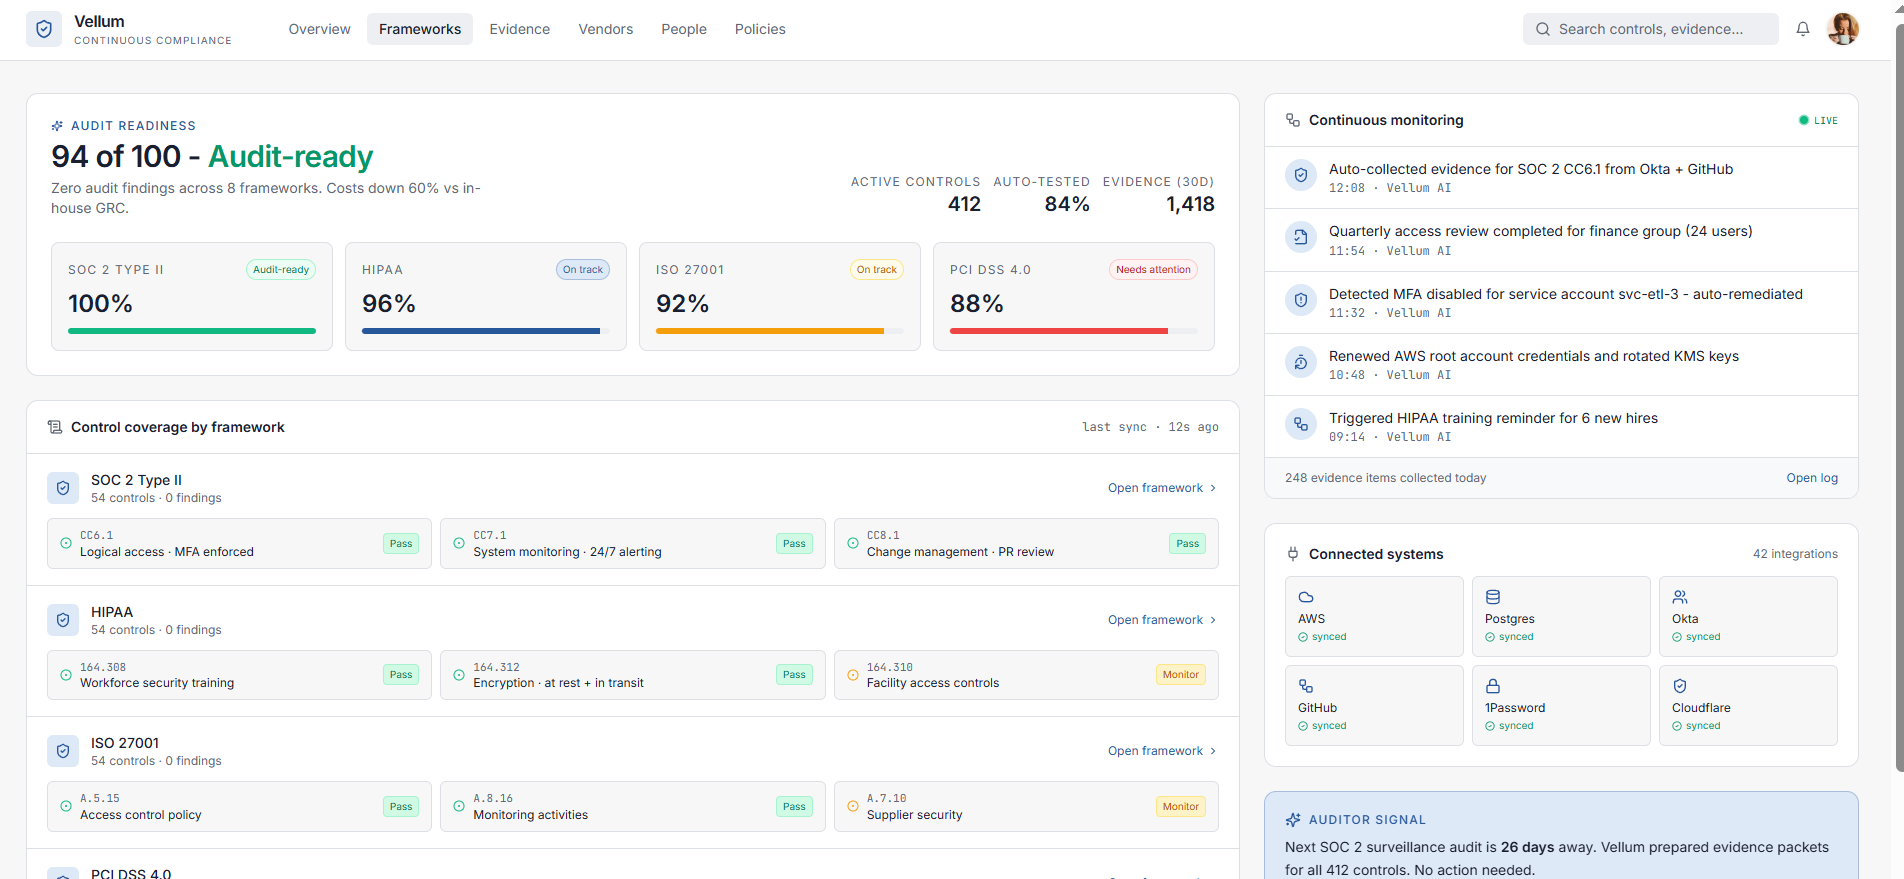
Task: Click the SOC 2 Type II shield icon
Action: [63, 488]
